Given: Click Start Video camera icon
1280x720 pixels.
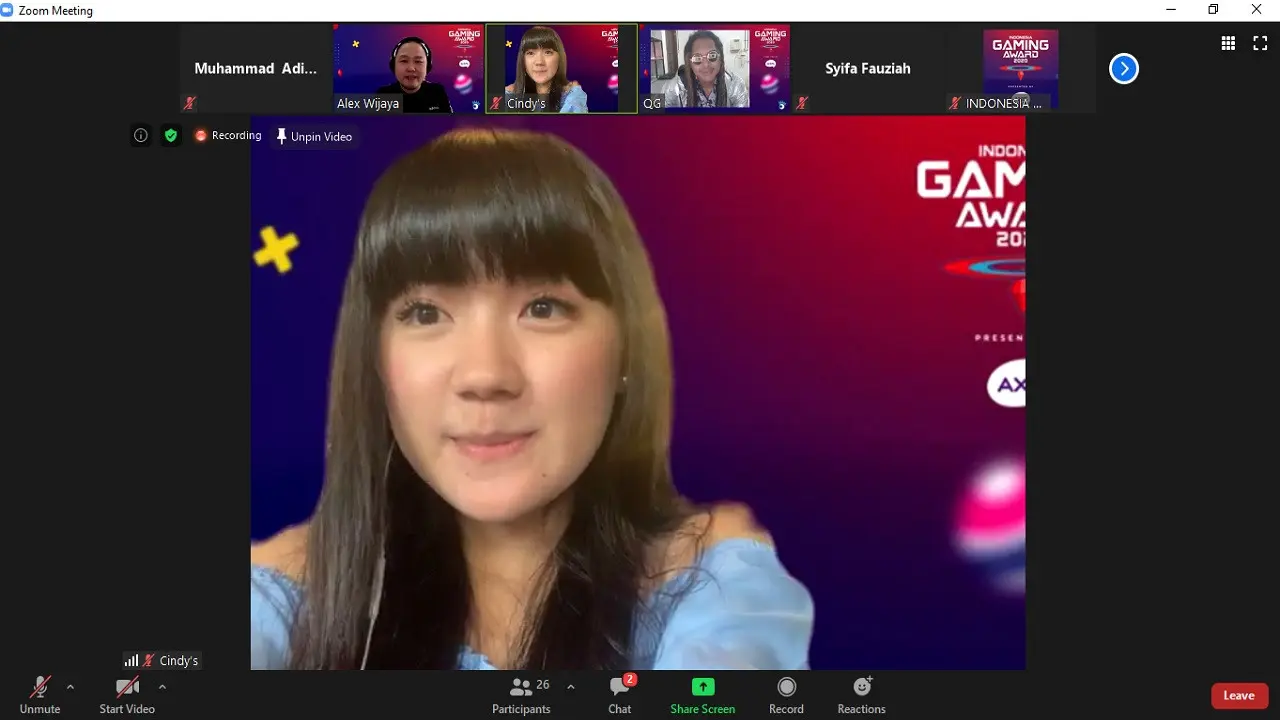Looking at the screenshot, I should click(x=127, y=687).
